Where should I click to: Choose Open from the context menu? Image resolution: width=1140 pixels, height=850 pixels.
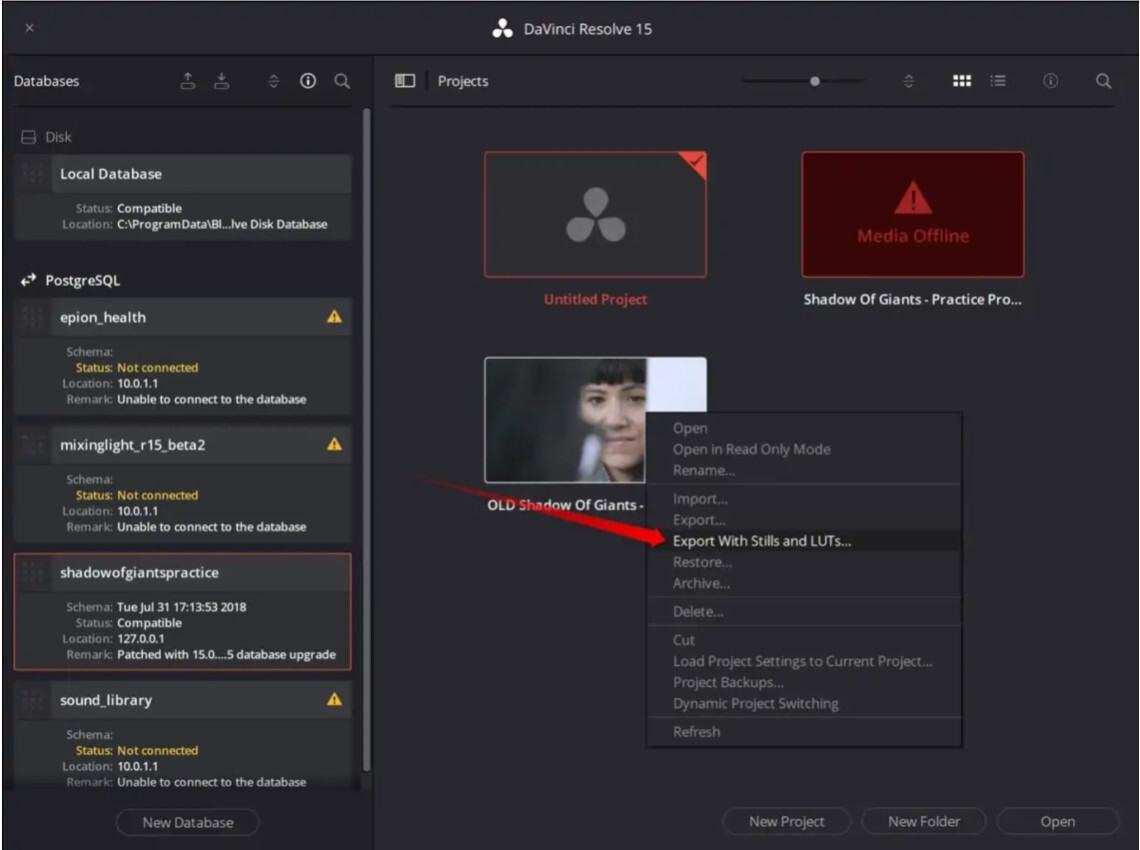point(804,428)
